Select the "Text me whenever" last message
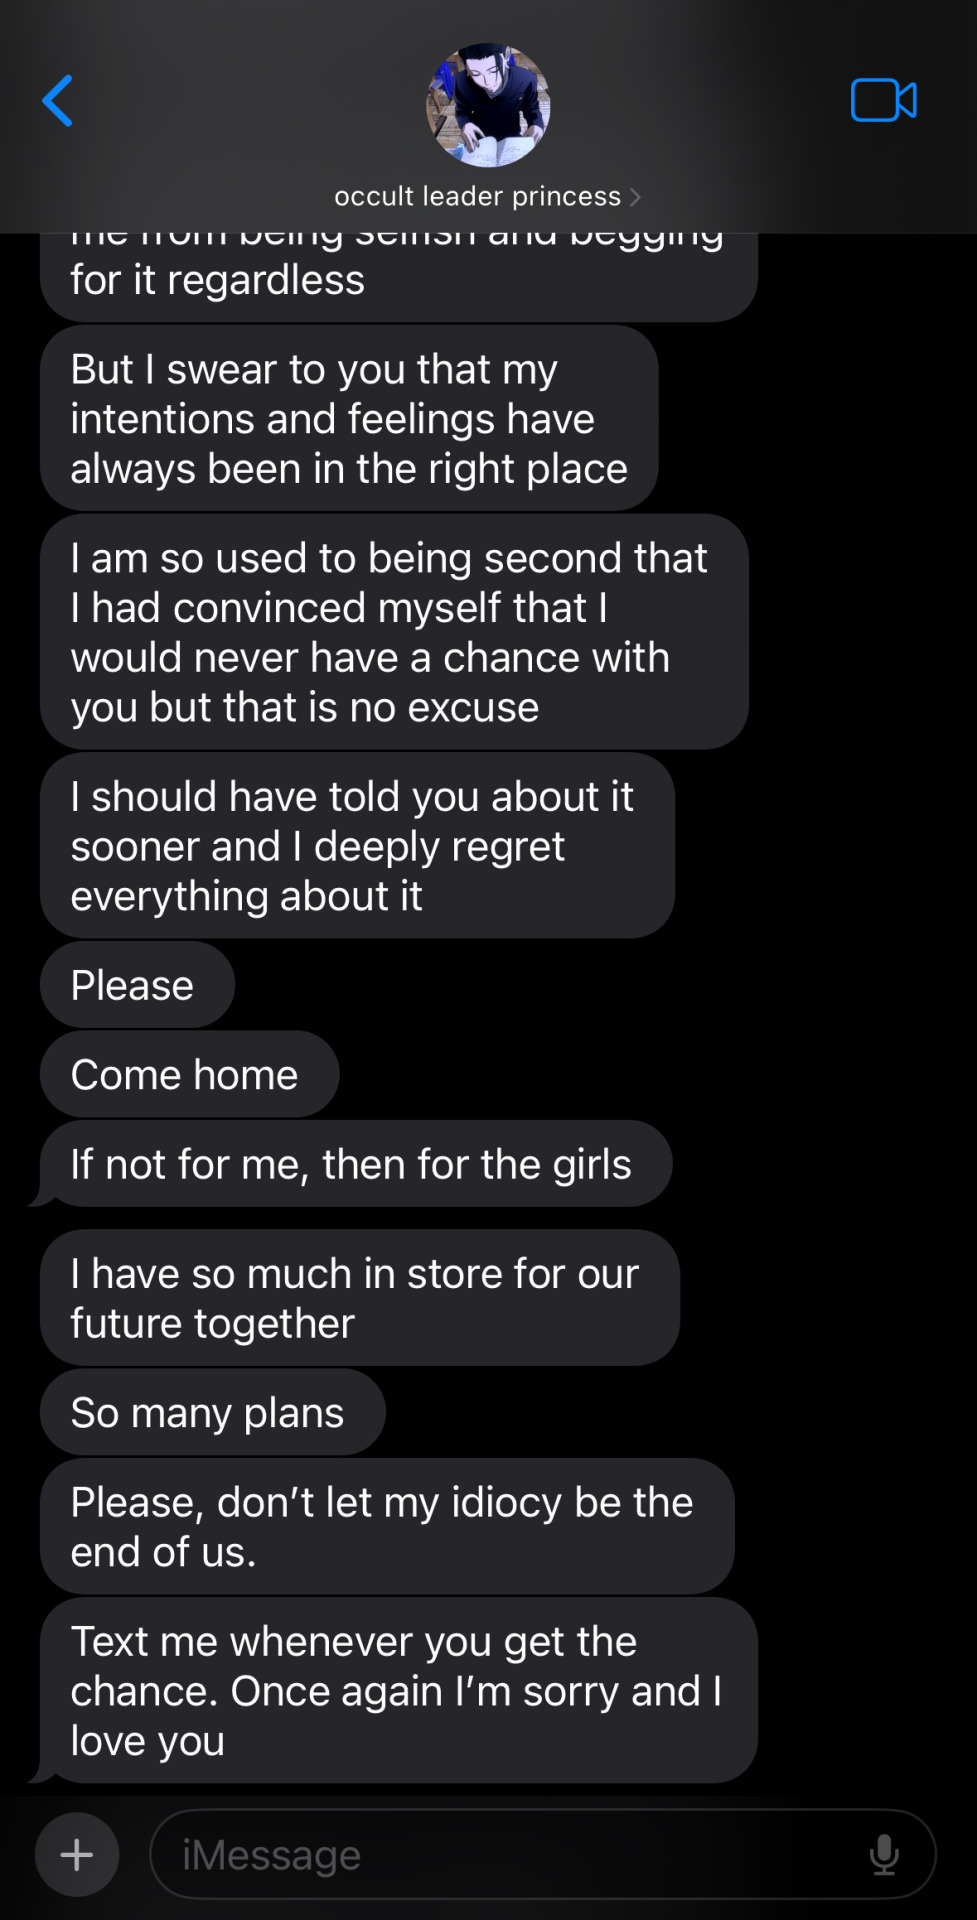The image size is (977, 1920). point(399,1691)
